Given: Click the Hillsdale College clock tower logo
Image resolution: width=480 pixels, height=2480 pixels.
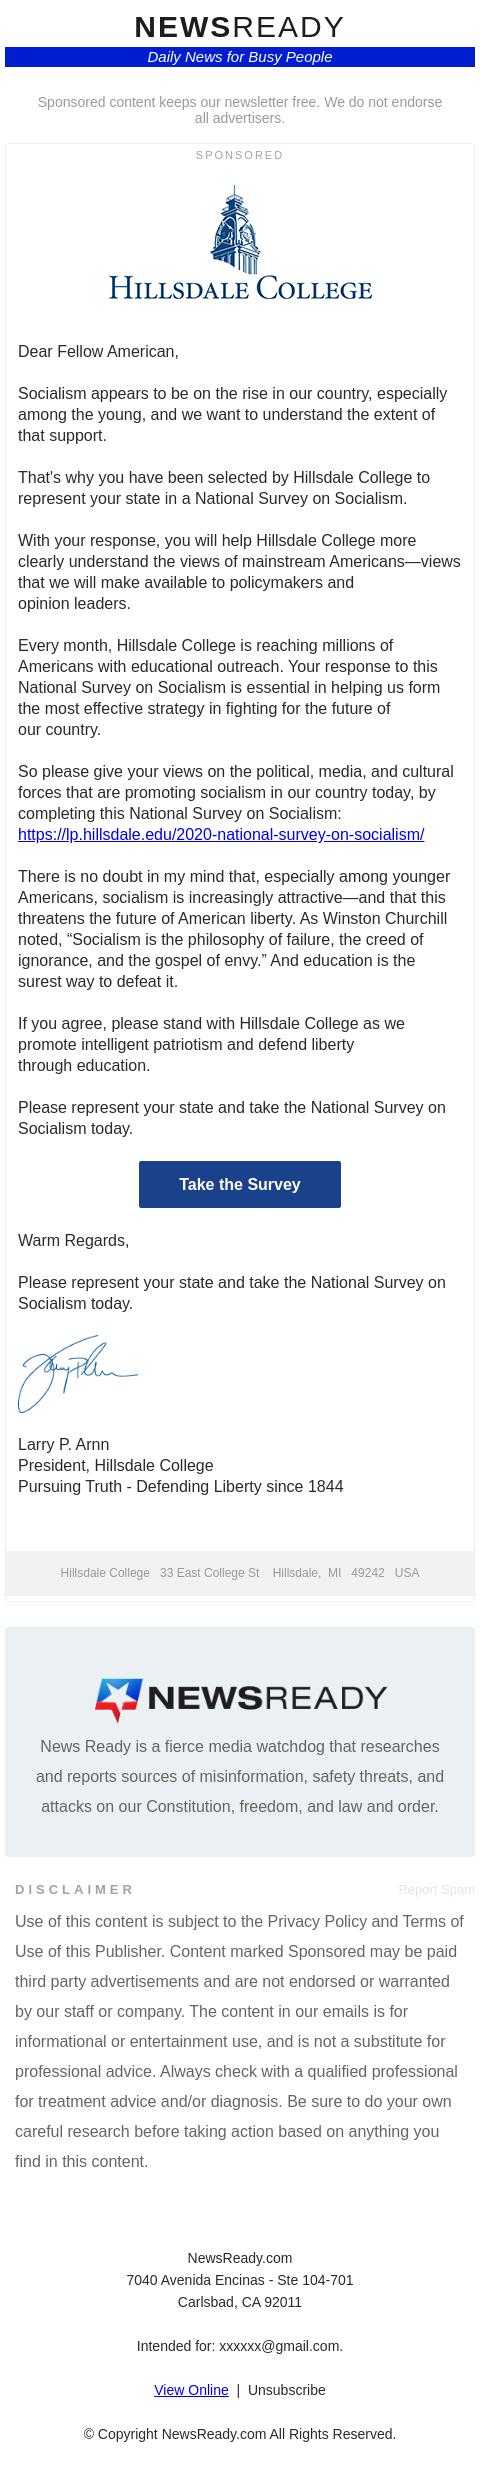Looking at the screenshot, I should coord(236,229).
